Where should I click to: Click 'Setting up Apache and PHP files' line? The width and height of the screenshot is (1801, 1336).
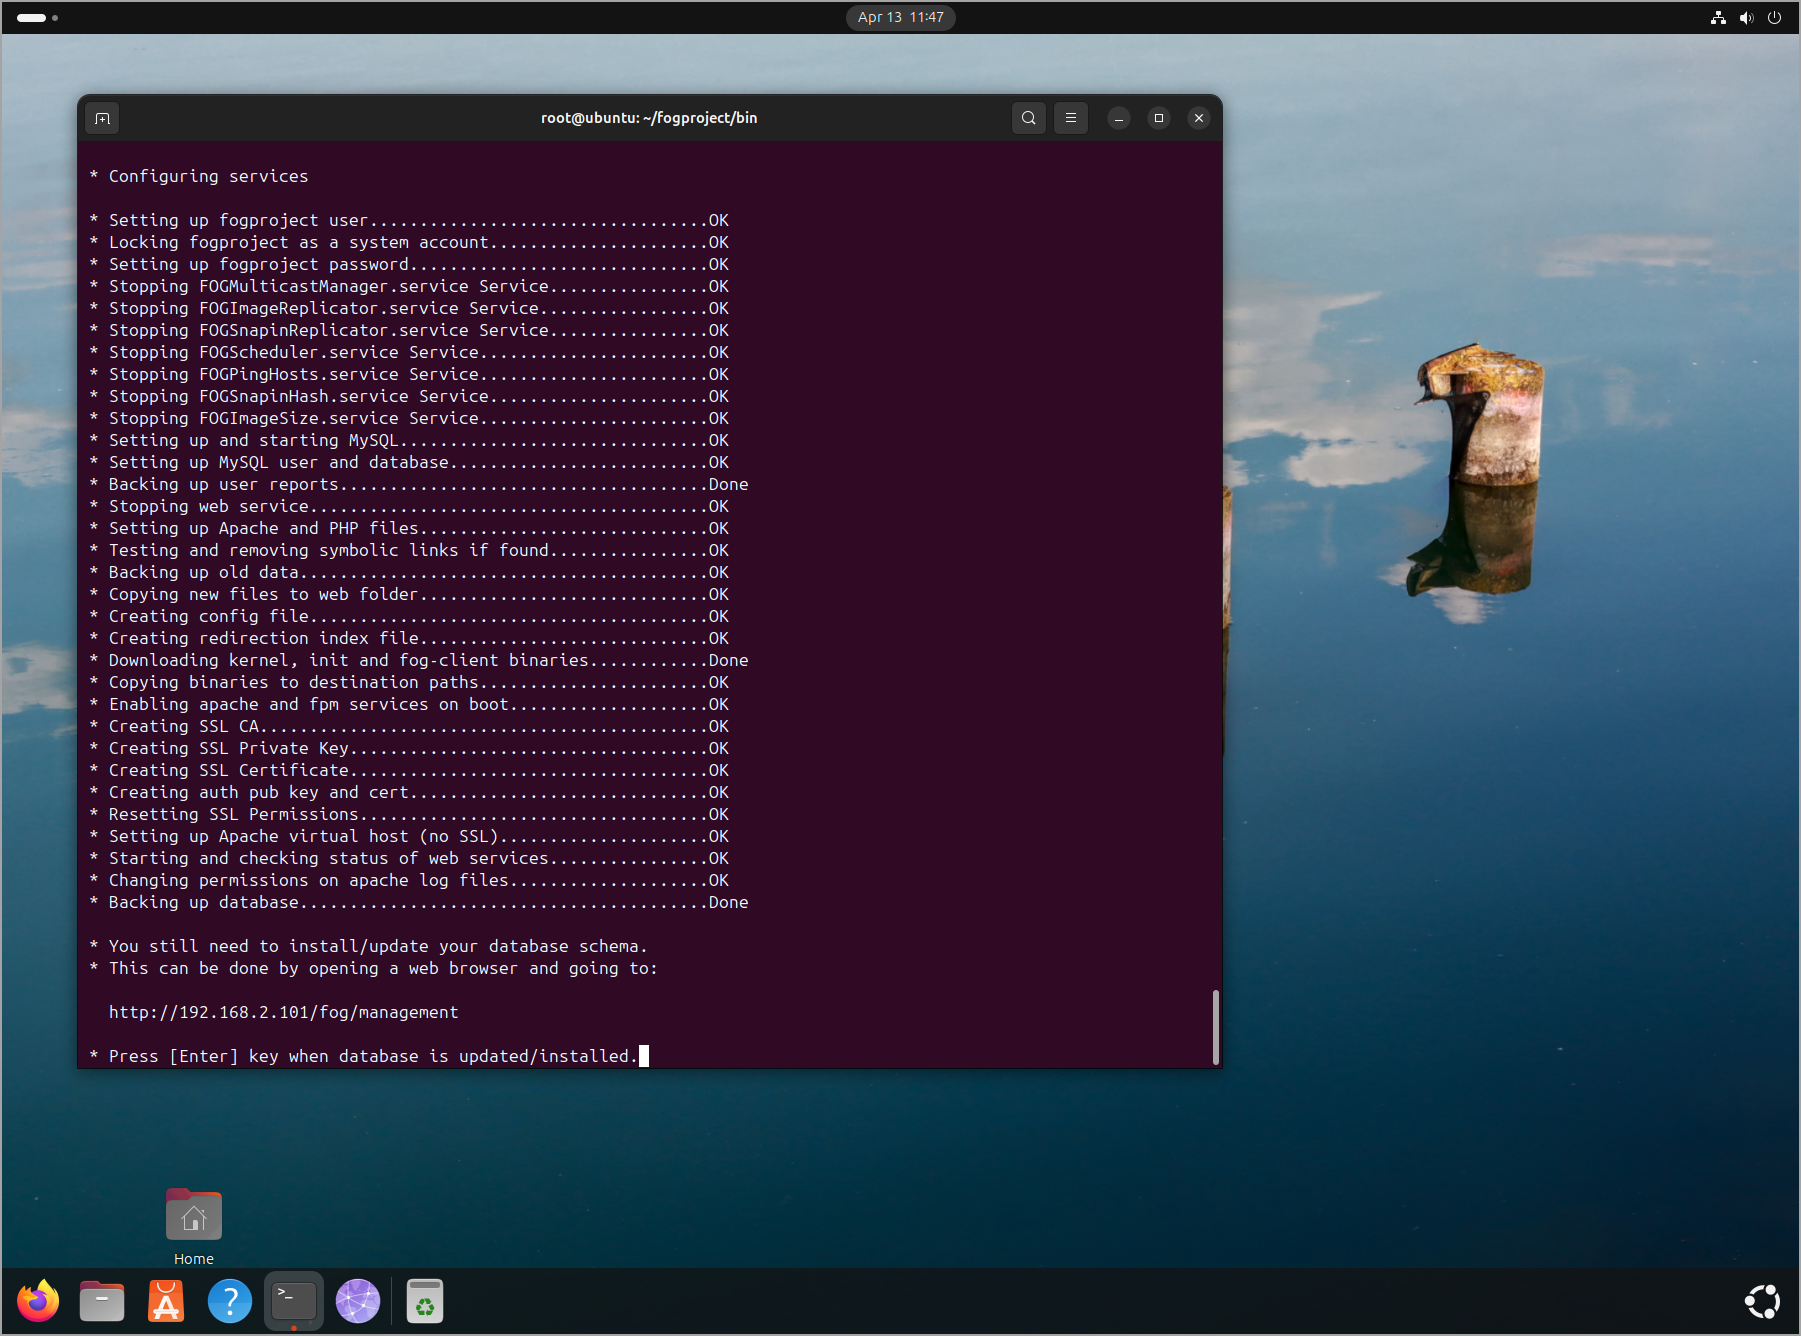[409, 528]
